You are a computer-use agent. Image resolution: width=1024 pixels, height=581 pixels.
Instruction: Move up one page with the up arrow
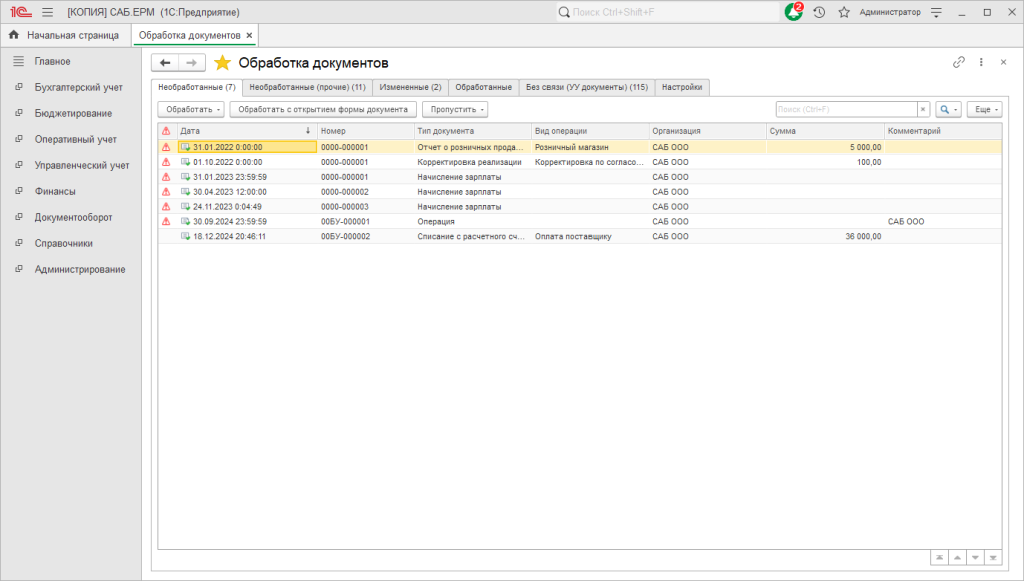957,557
